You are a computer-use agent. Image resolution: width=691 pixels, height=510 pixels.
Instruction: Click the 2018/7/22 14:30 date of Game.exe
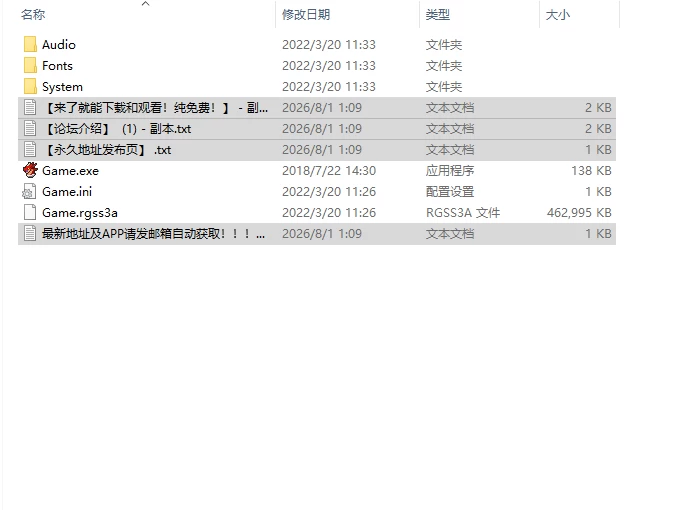point(329,171)
